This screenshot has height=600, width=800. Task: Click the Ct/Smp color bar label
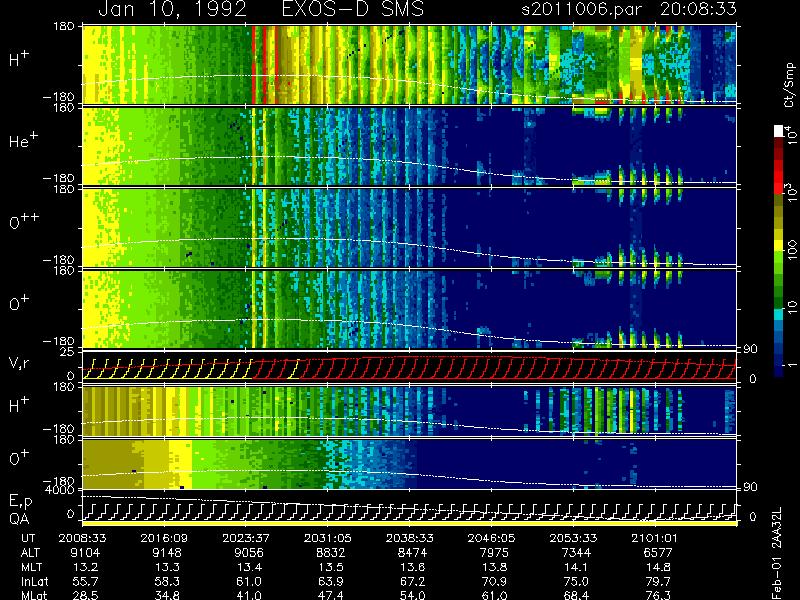tap(789, 85)
